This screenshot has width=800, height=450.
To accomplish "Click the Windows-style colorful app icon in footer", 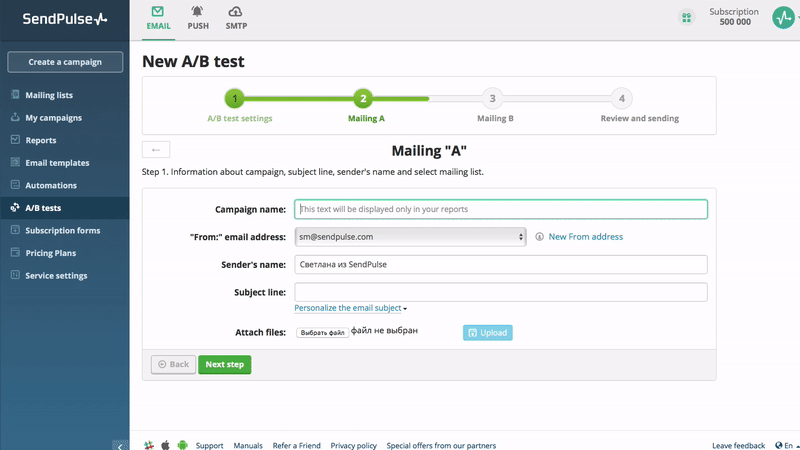I will pyautogui.click(x=149, y=445).
